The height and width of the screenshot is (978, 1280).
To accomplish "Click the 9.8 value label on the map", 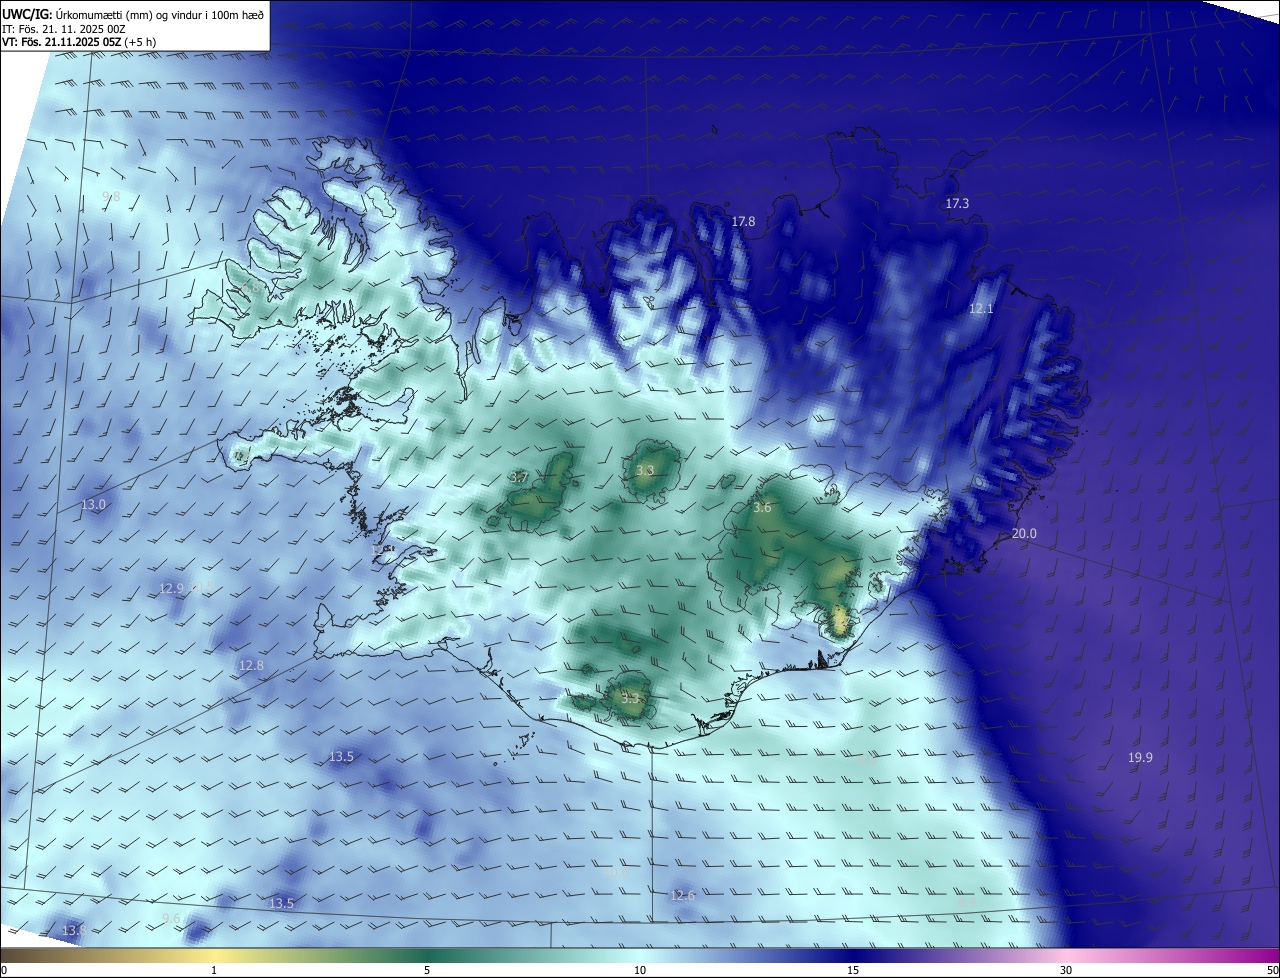I will [x=111, y=197].
